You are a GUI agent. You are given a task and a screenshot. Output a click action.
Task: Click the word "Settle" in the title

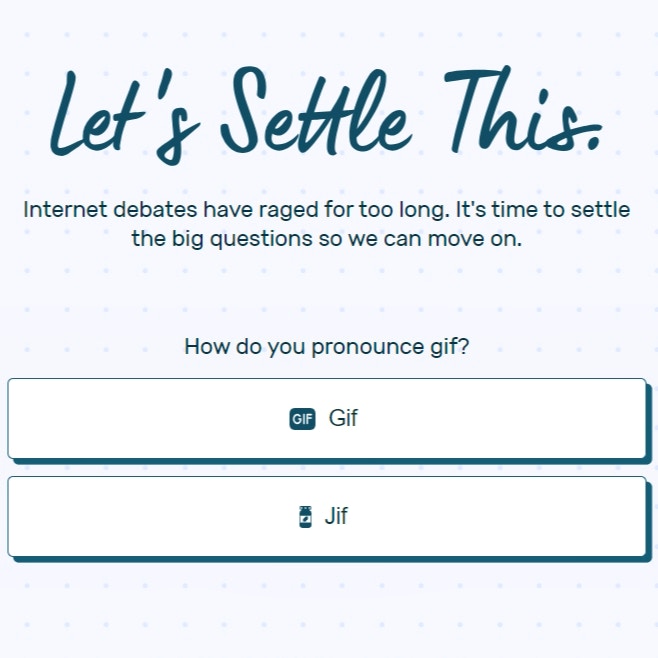click(316, 111)
